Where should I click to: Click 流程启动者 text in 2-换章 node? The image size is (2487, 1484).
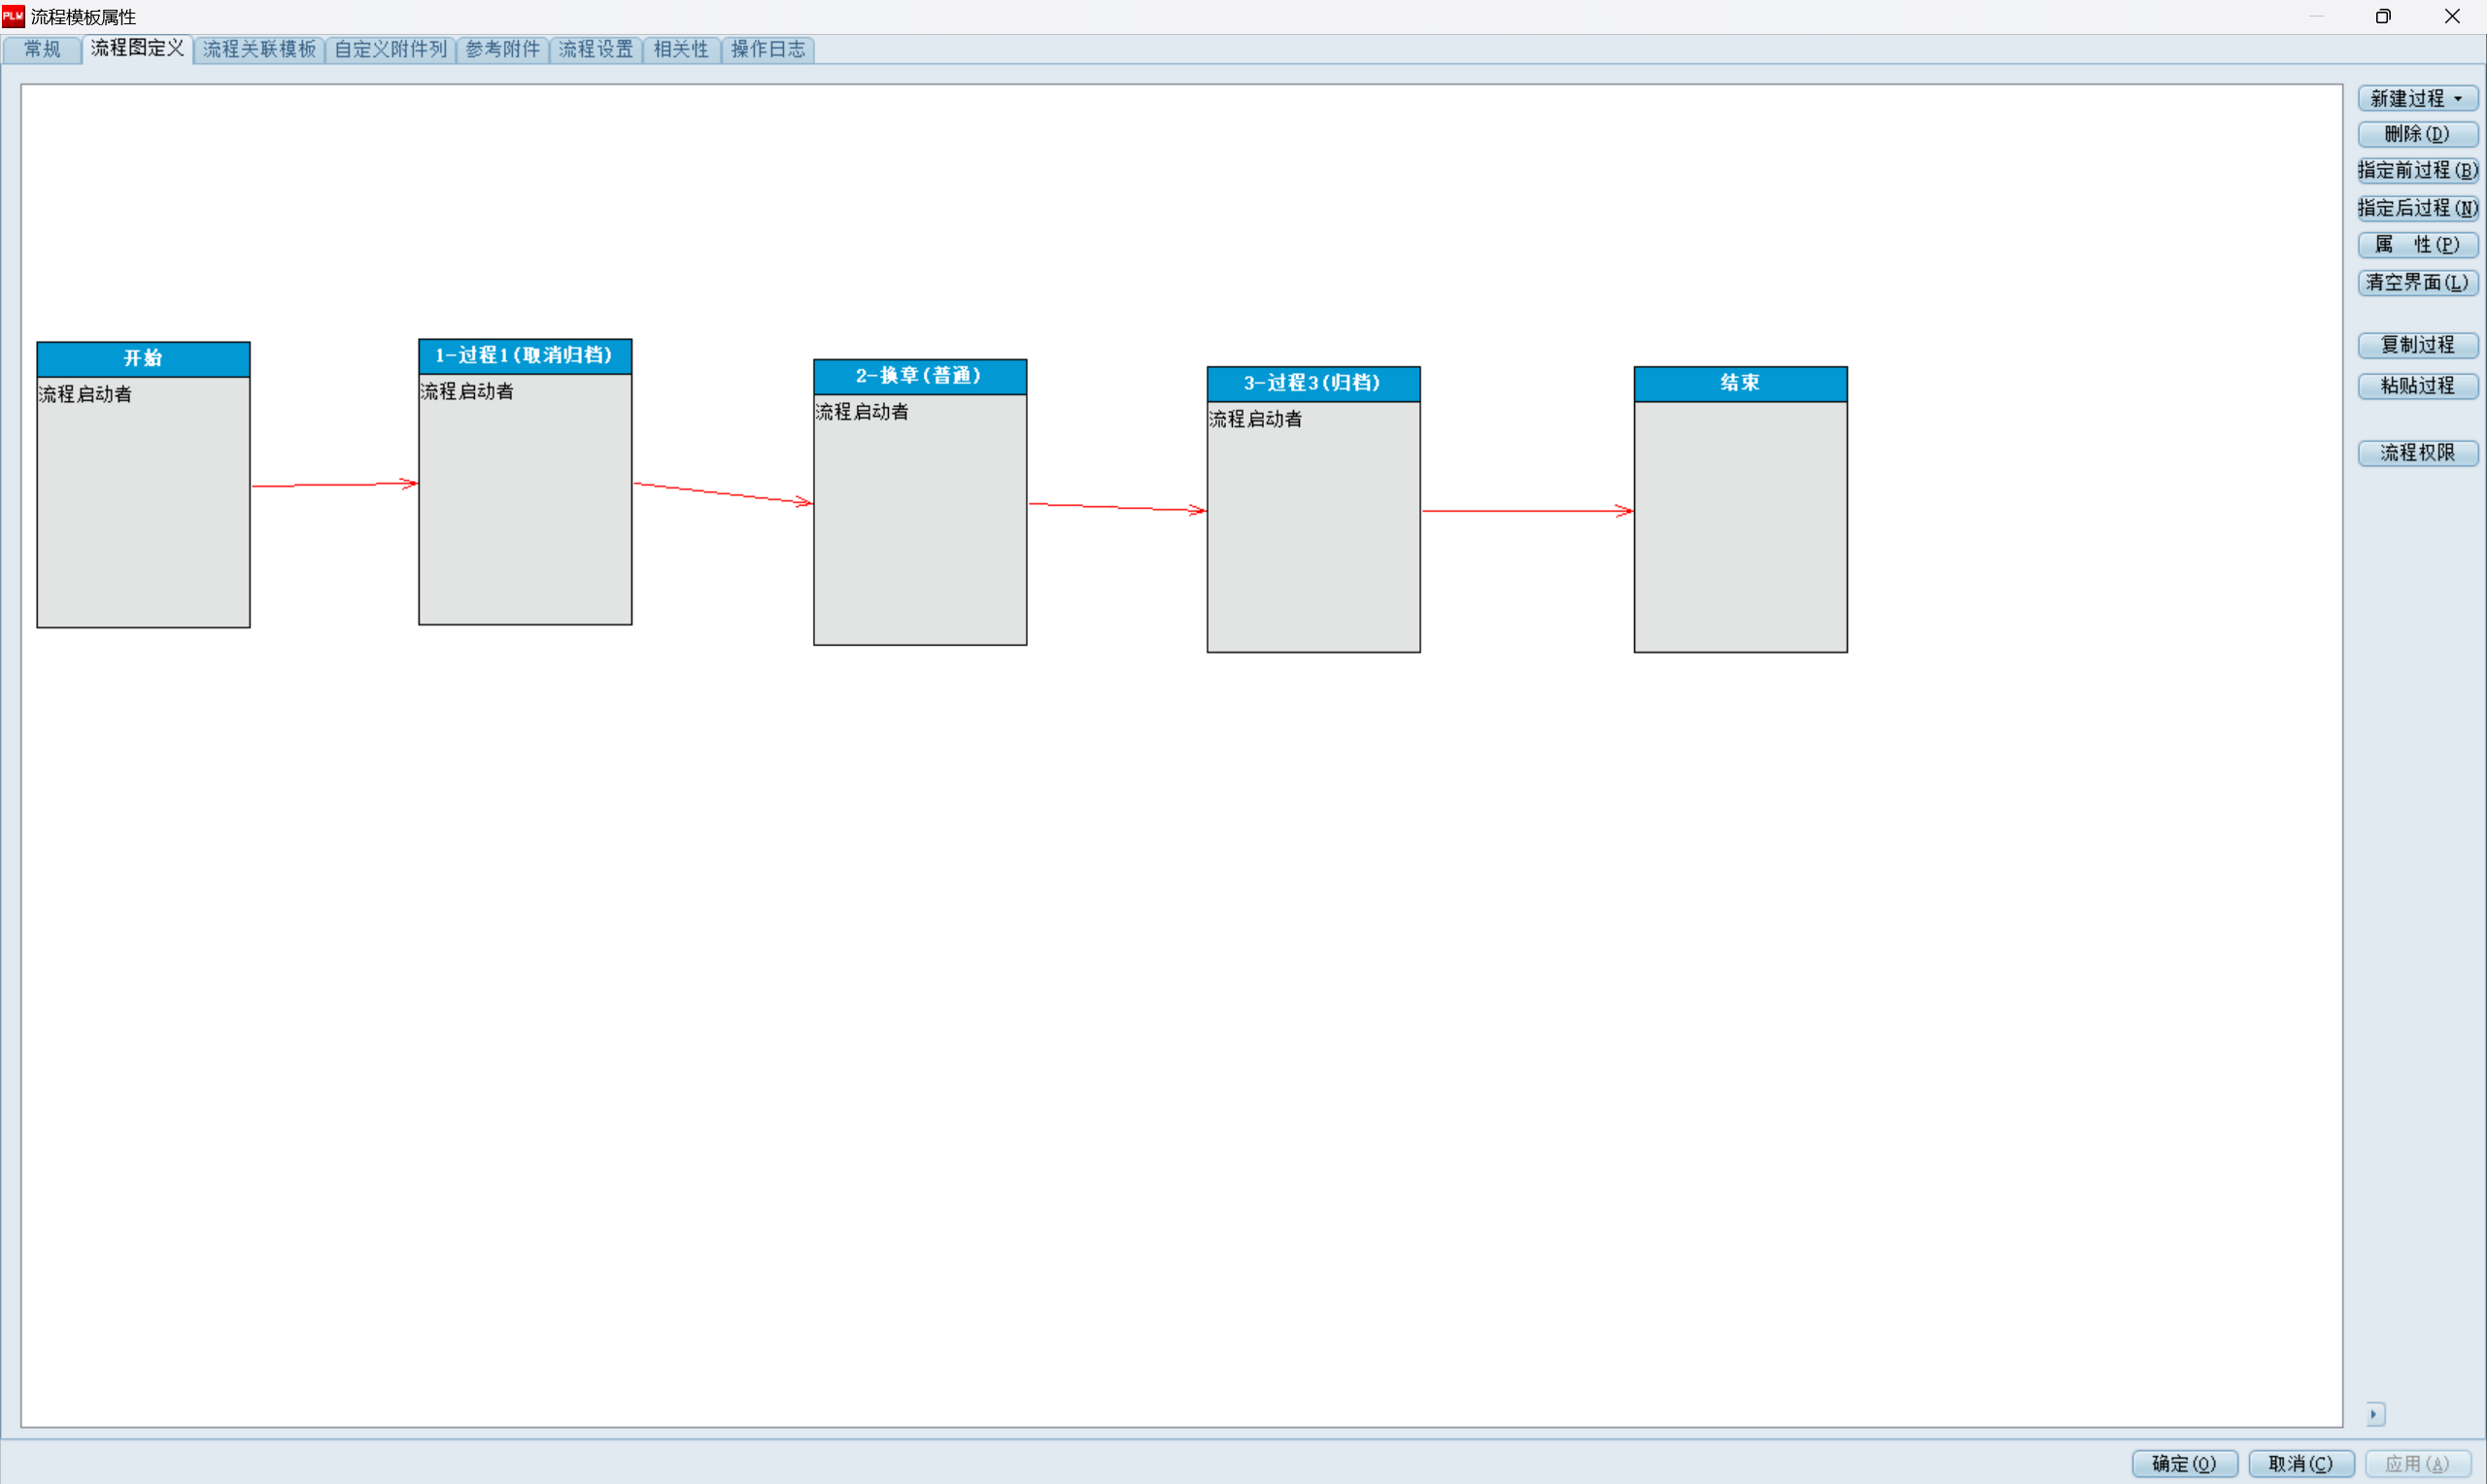point(862,412)
